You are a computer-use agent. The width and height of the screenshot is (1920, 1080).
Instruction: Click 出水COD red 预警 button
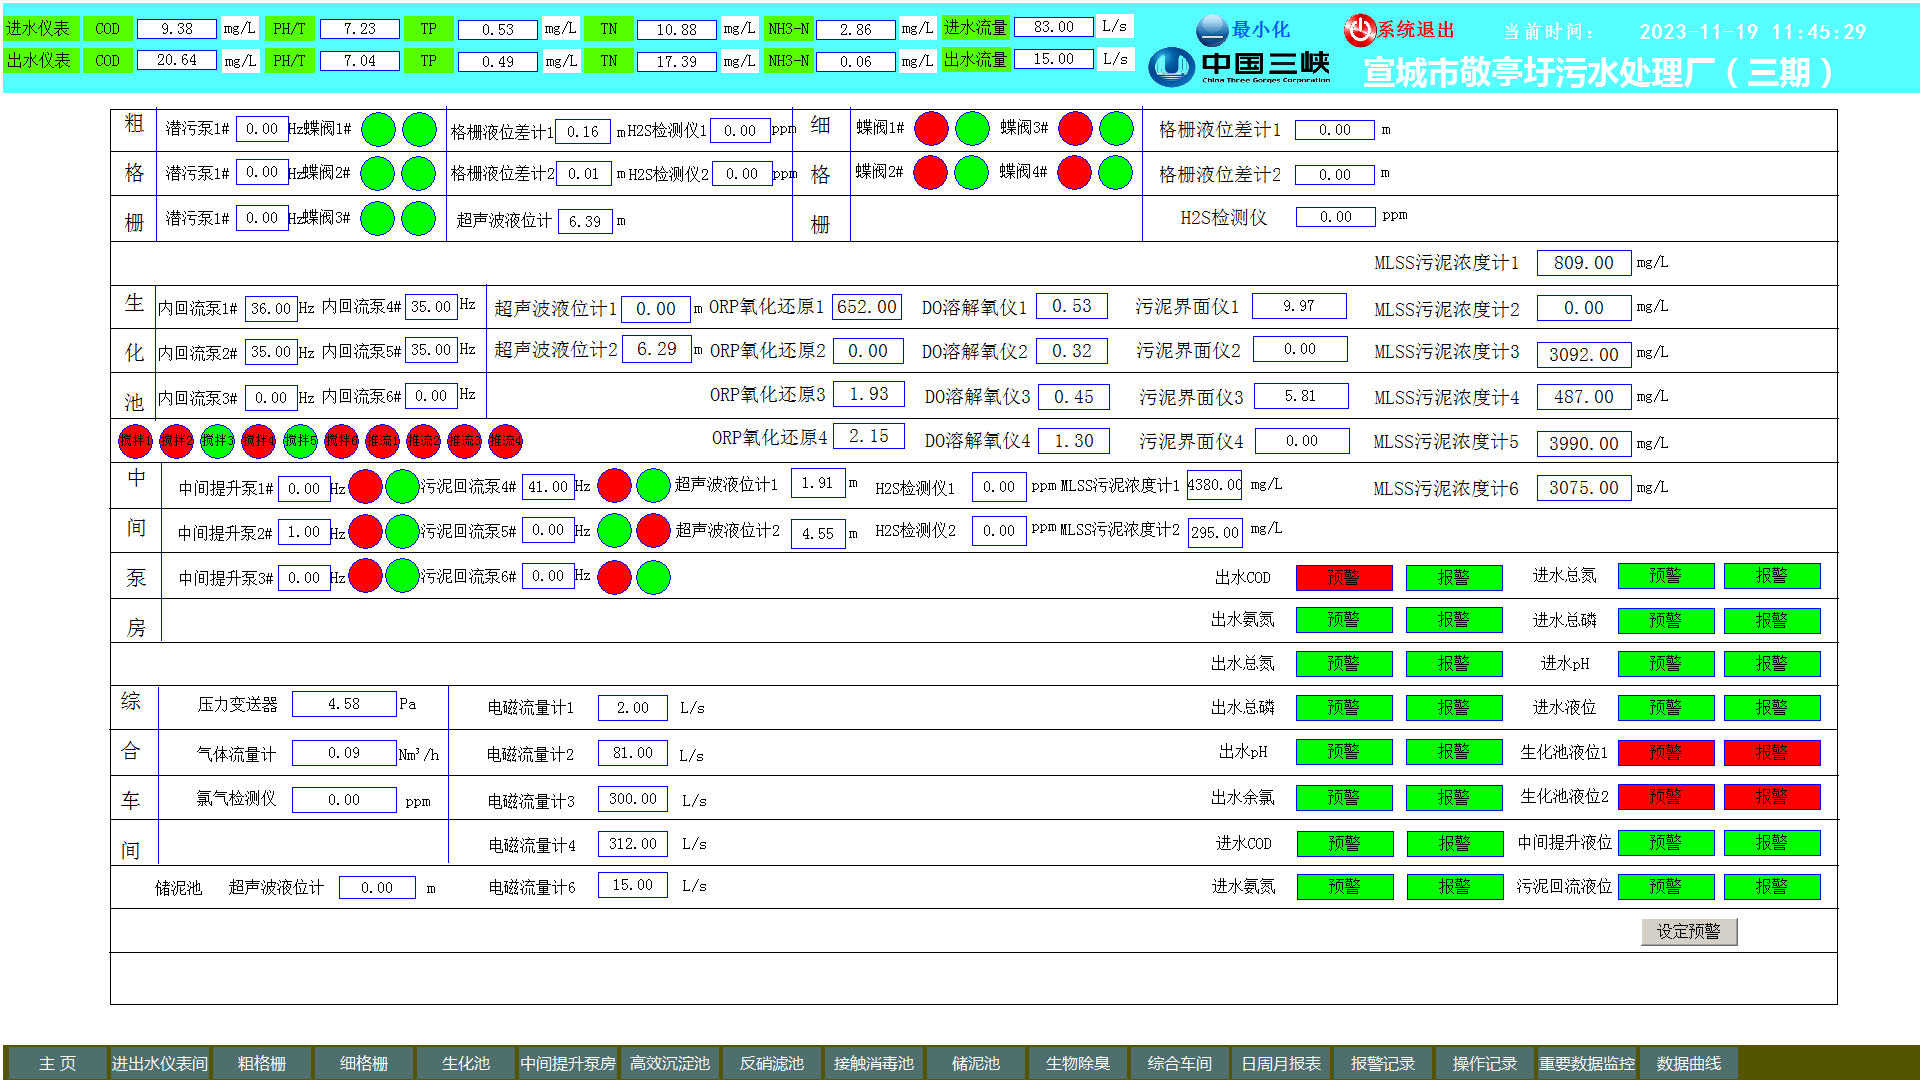click(1343, 577)
